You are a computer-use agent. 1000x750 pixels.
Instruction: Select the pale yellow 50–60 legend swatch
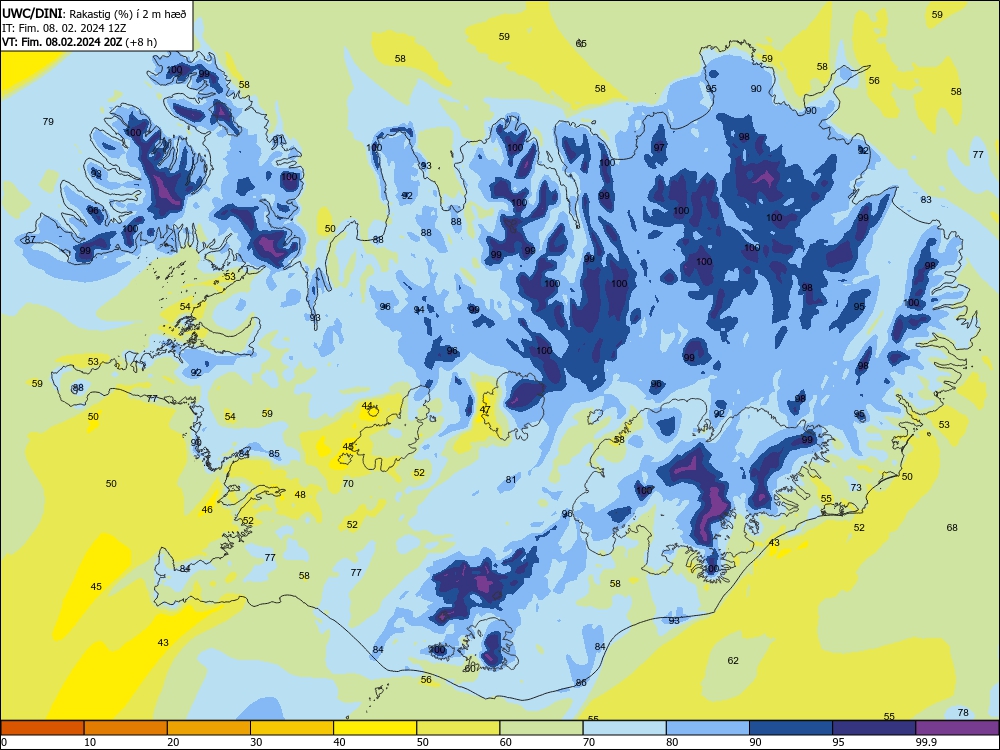click(458, 728)
